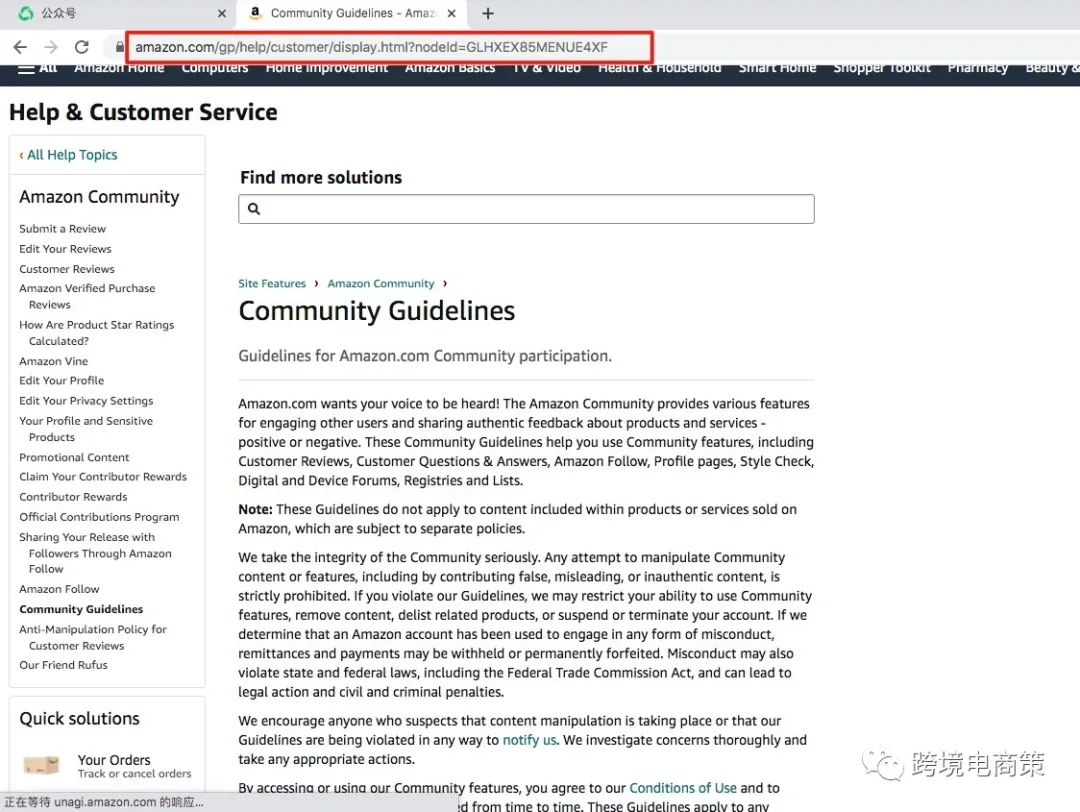Open Edit Your Reviews help topic
The height and width of the screenshot is (812, 1080).
coord(65,249)
